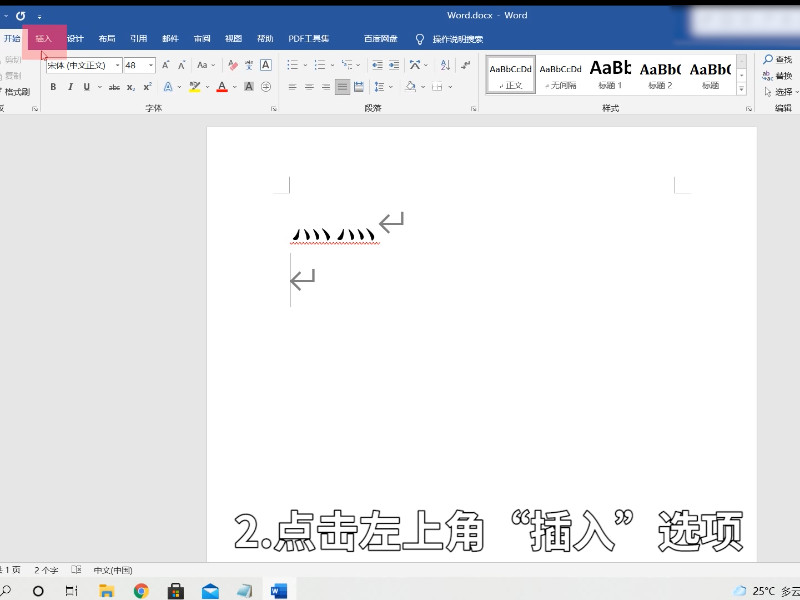Center the paragraph text

coord(309,87)
